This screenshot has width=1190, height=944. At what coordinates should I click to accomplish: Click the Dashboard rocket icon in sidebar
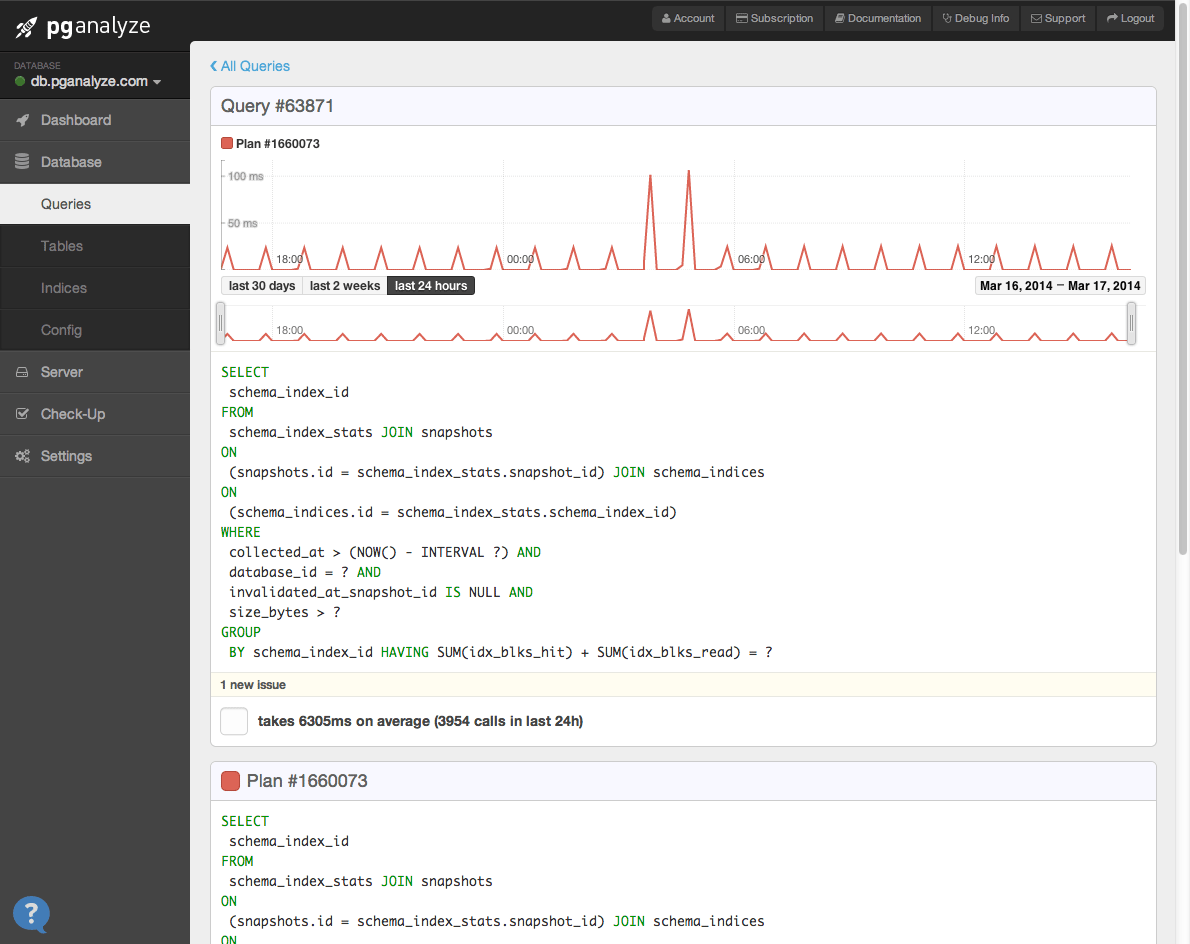pos(23,120)
